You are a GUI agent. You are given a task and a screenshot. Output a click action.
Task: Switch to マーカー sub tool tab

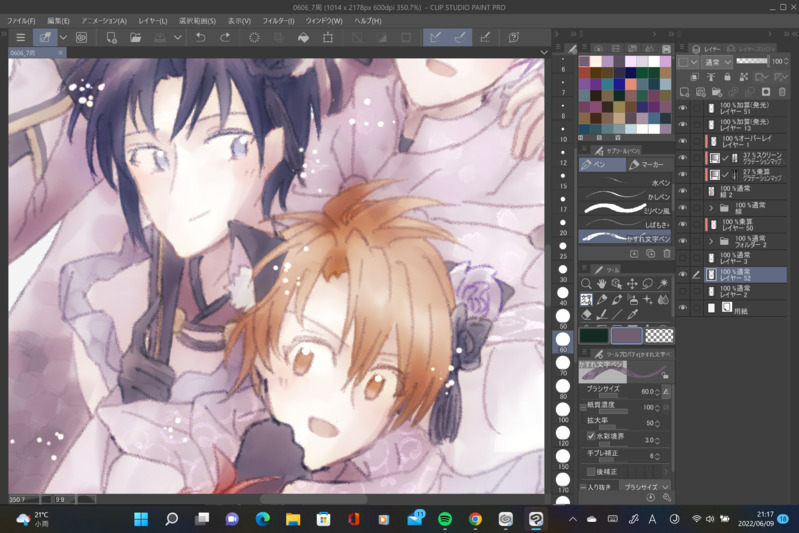[650, 165]
